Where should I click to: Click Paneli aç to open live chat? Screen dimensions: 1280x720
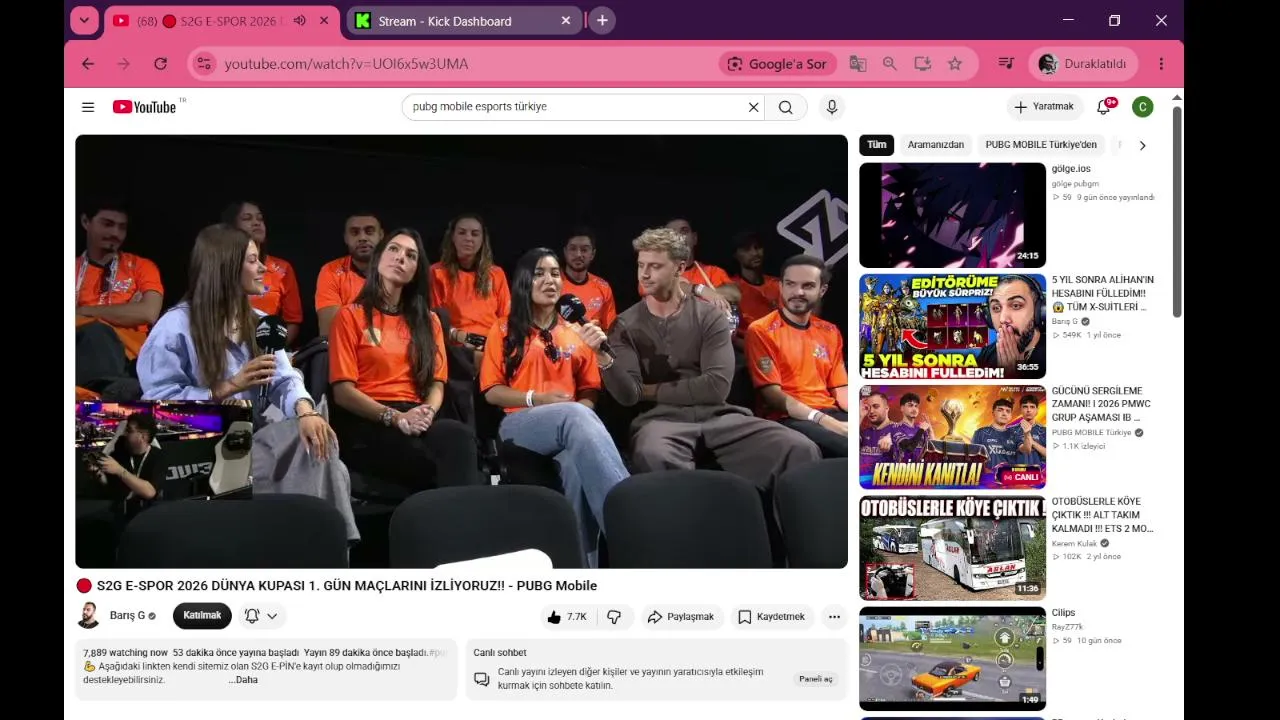click(x=815, y=679)
